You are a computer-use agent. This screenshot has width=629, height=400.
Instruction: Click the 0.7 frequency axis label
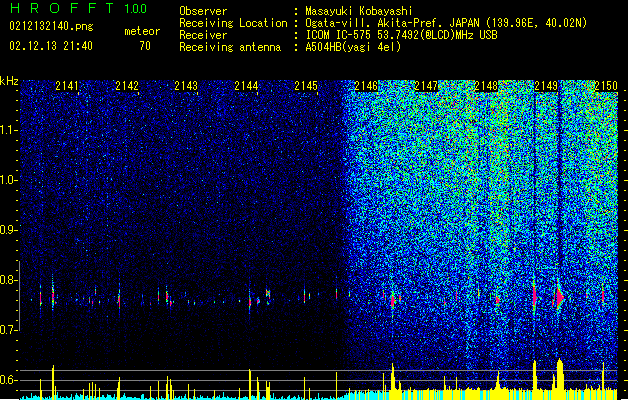8,330
